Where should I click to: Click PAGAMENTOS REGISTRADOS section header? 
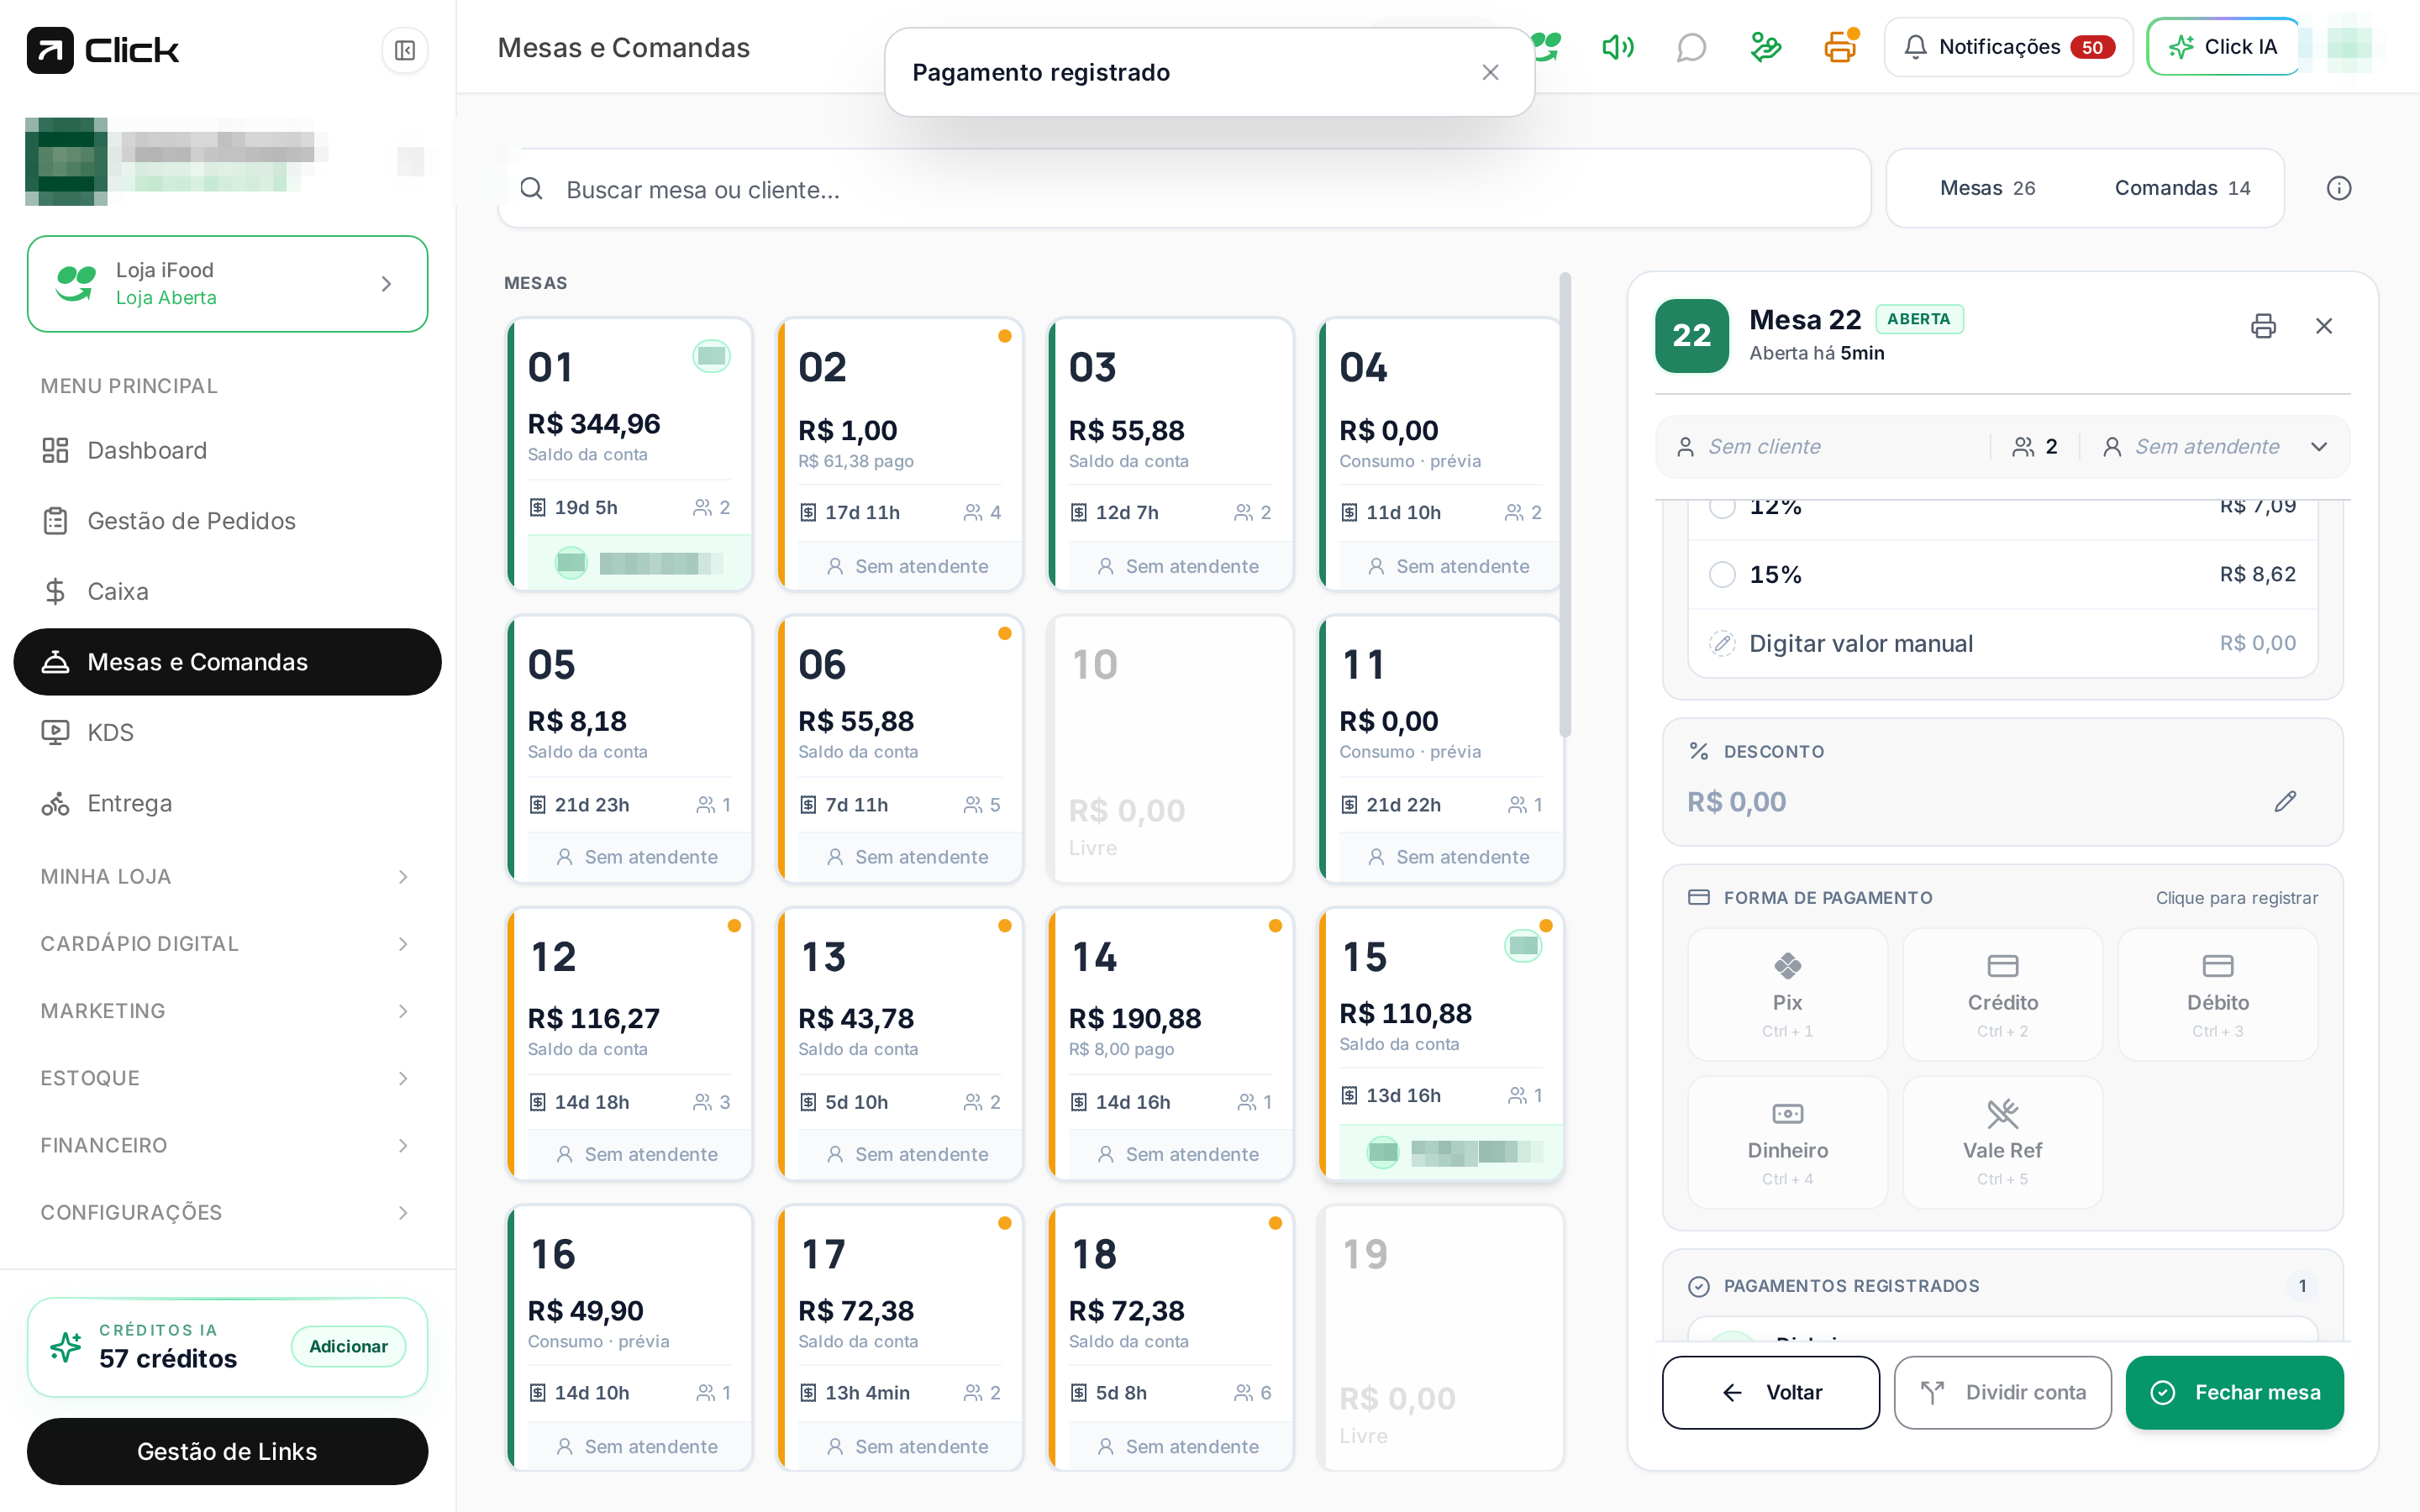tap(2002, 1286)
